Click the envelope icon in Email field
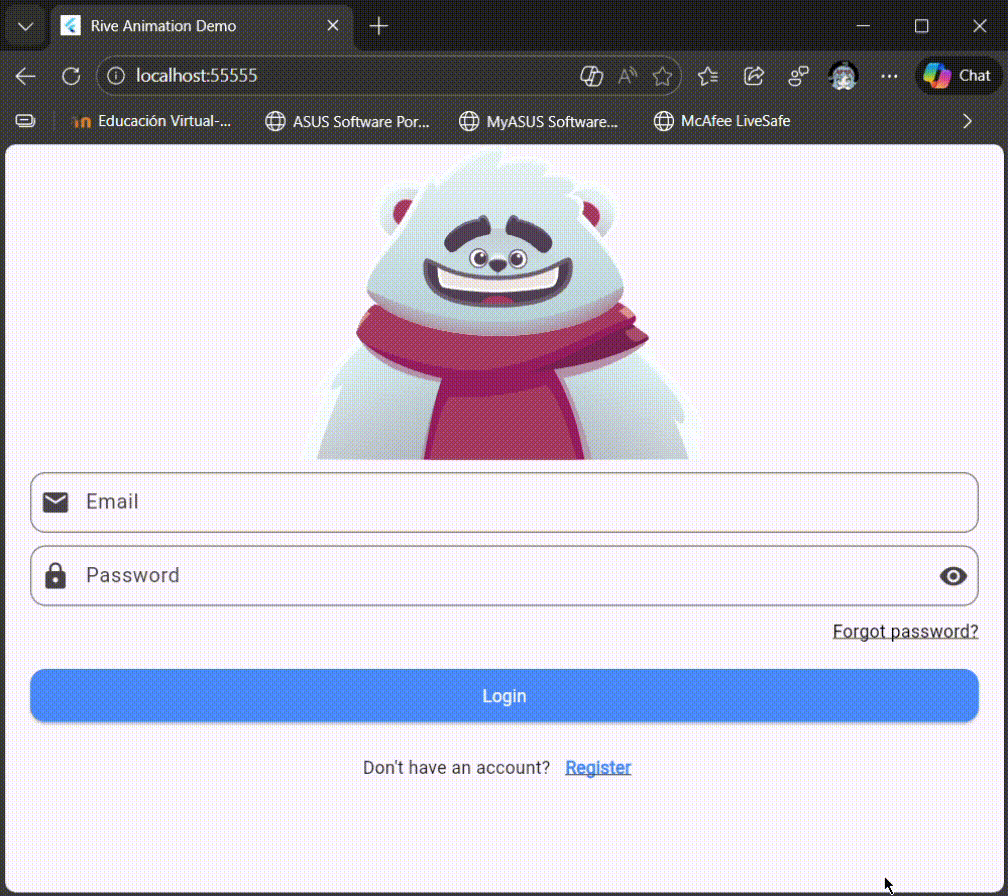Viewport: 1008px width, 896px height. (55, 502)
